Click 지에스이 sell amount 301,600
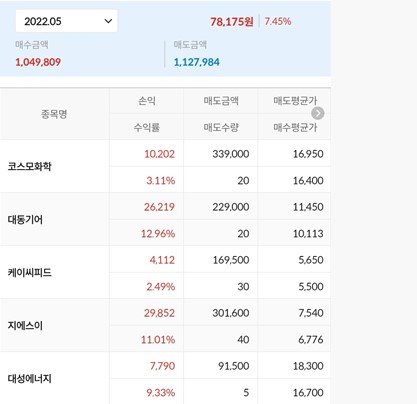Image resolution: width=417 pixels, height=404 pixels. tap(231, 313)
